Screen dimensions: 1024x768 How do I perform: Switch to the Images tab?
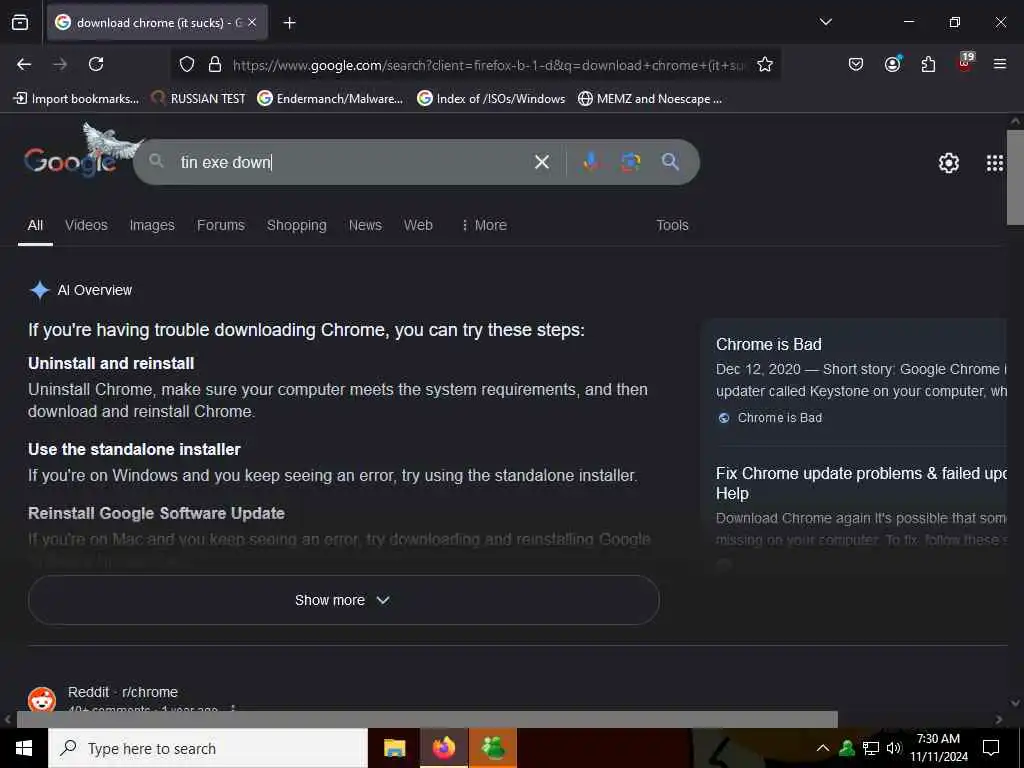(152, 225)
